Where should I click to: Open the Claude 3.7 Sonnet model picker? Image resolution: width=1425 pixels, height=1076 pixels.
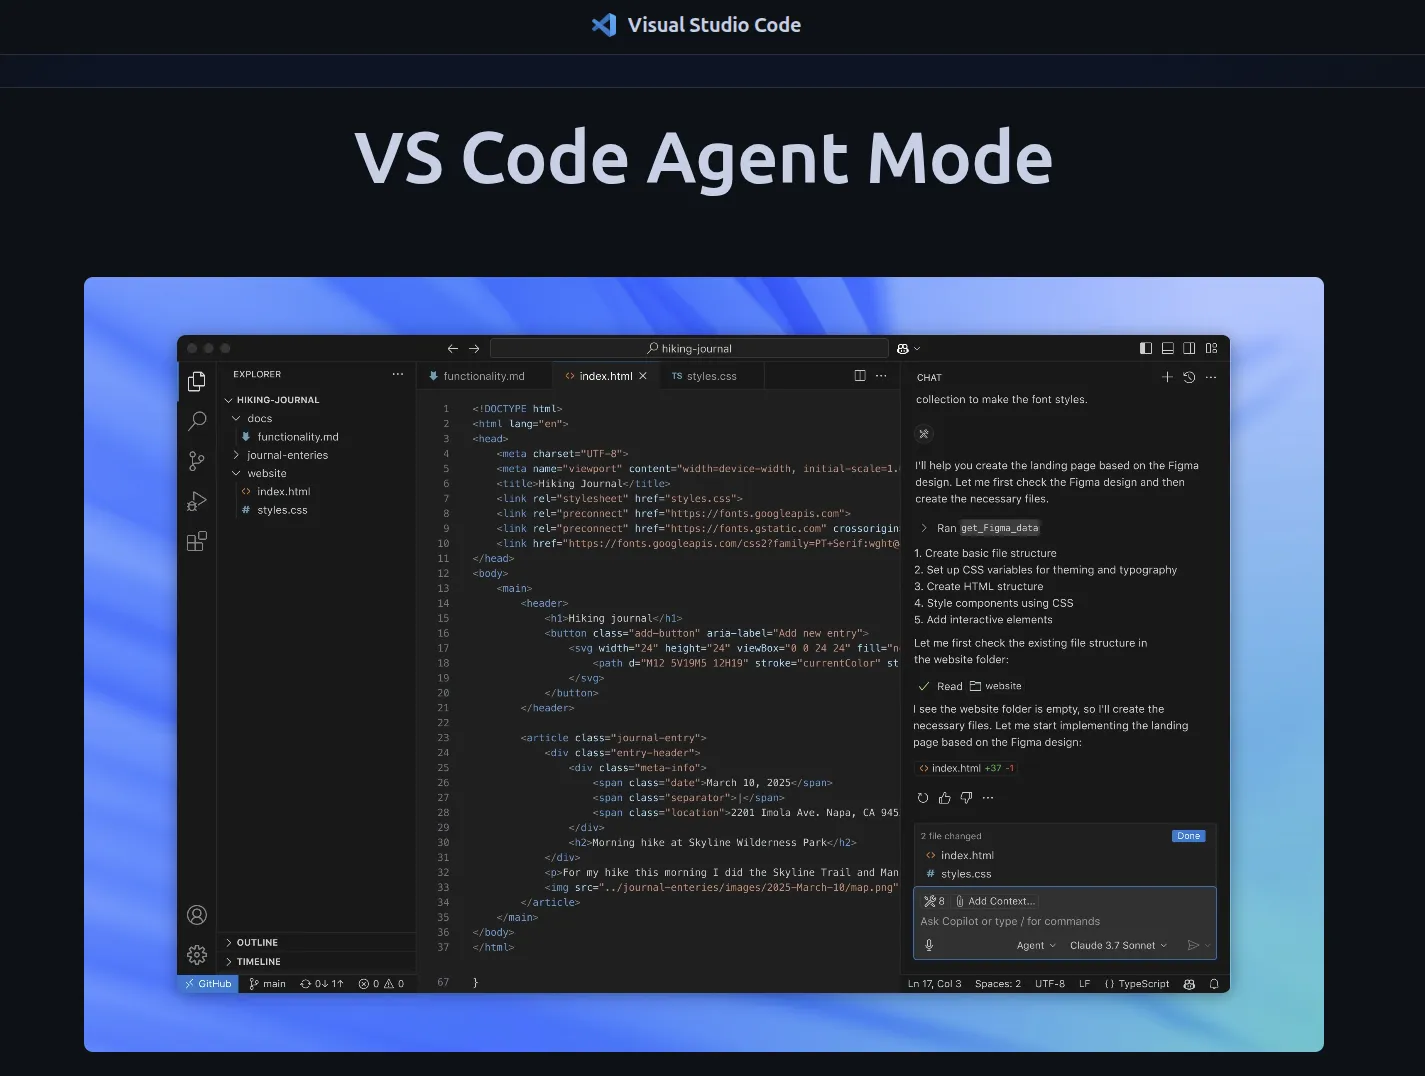point(1118,945)
